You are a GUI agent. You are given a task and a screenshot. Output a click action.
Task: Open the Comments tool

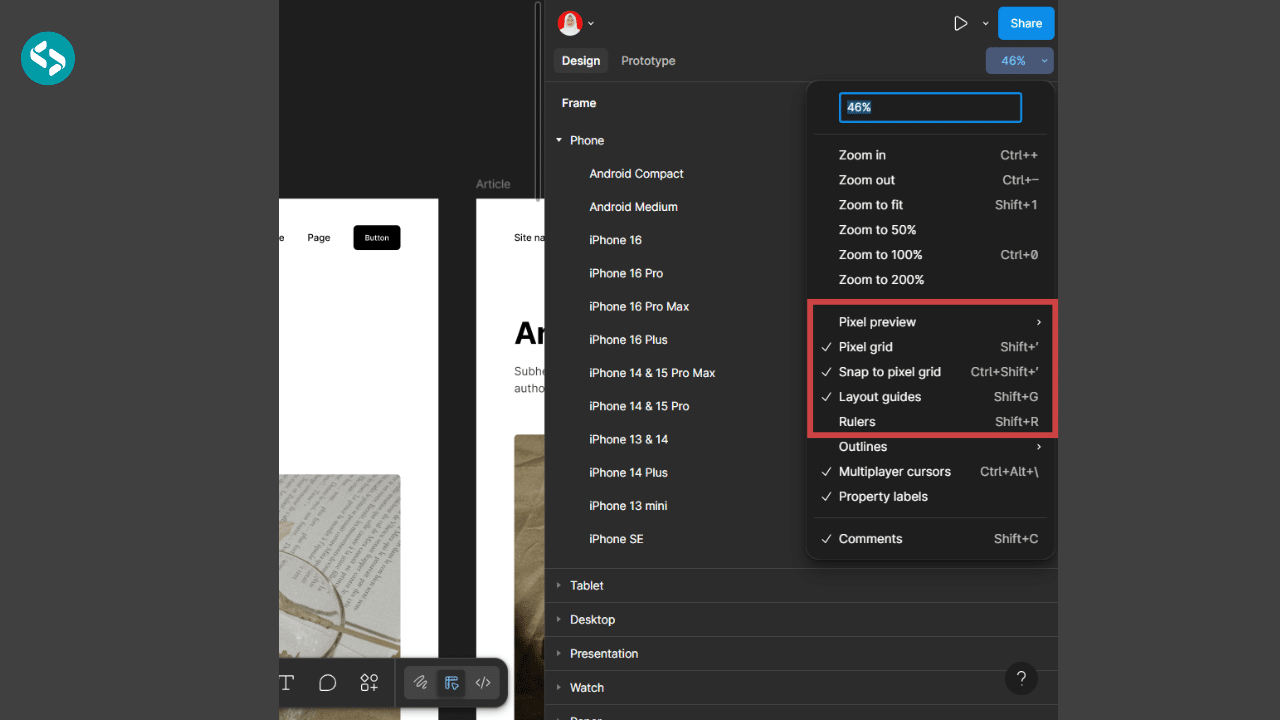pyautogui.click(x=327, y=683)
